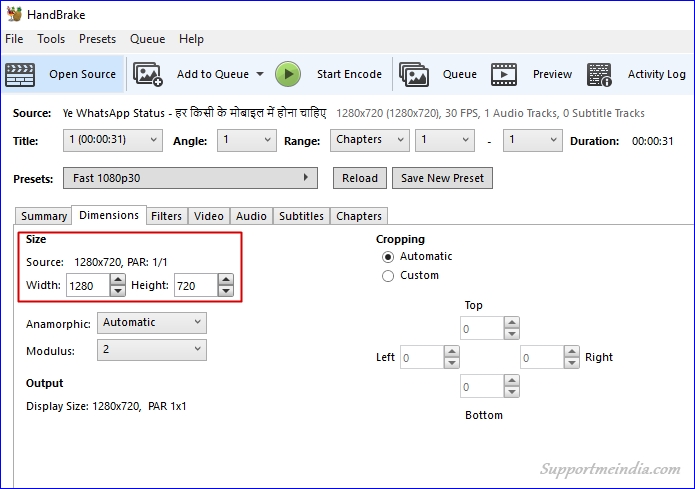Select the Automatic cropping radio button

tap(388, 257)
